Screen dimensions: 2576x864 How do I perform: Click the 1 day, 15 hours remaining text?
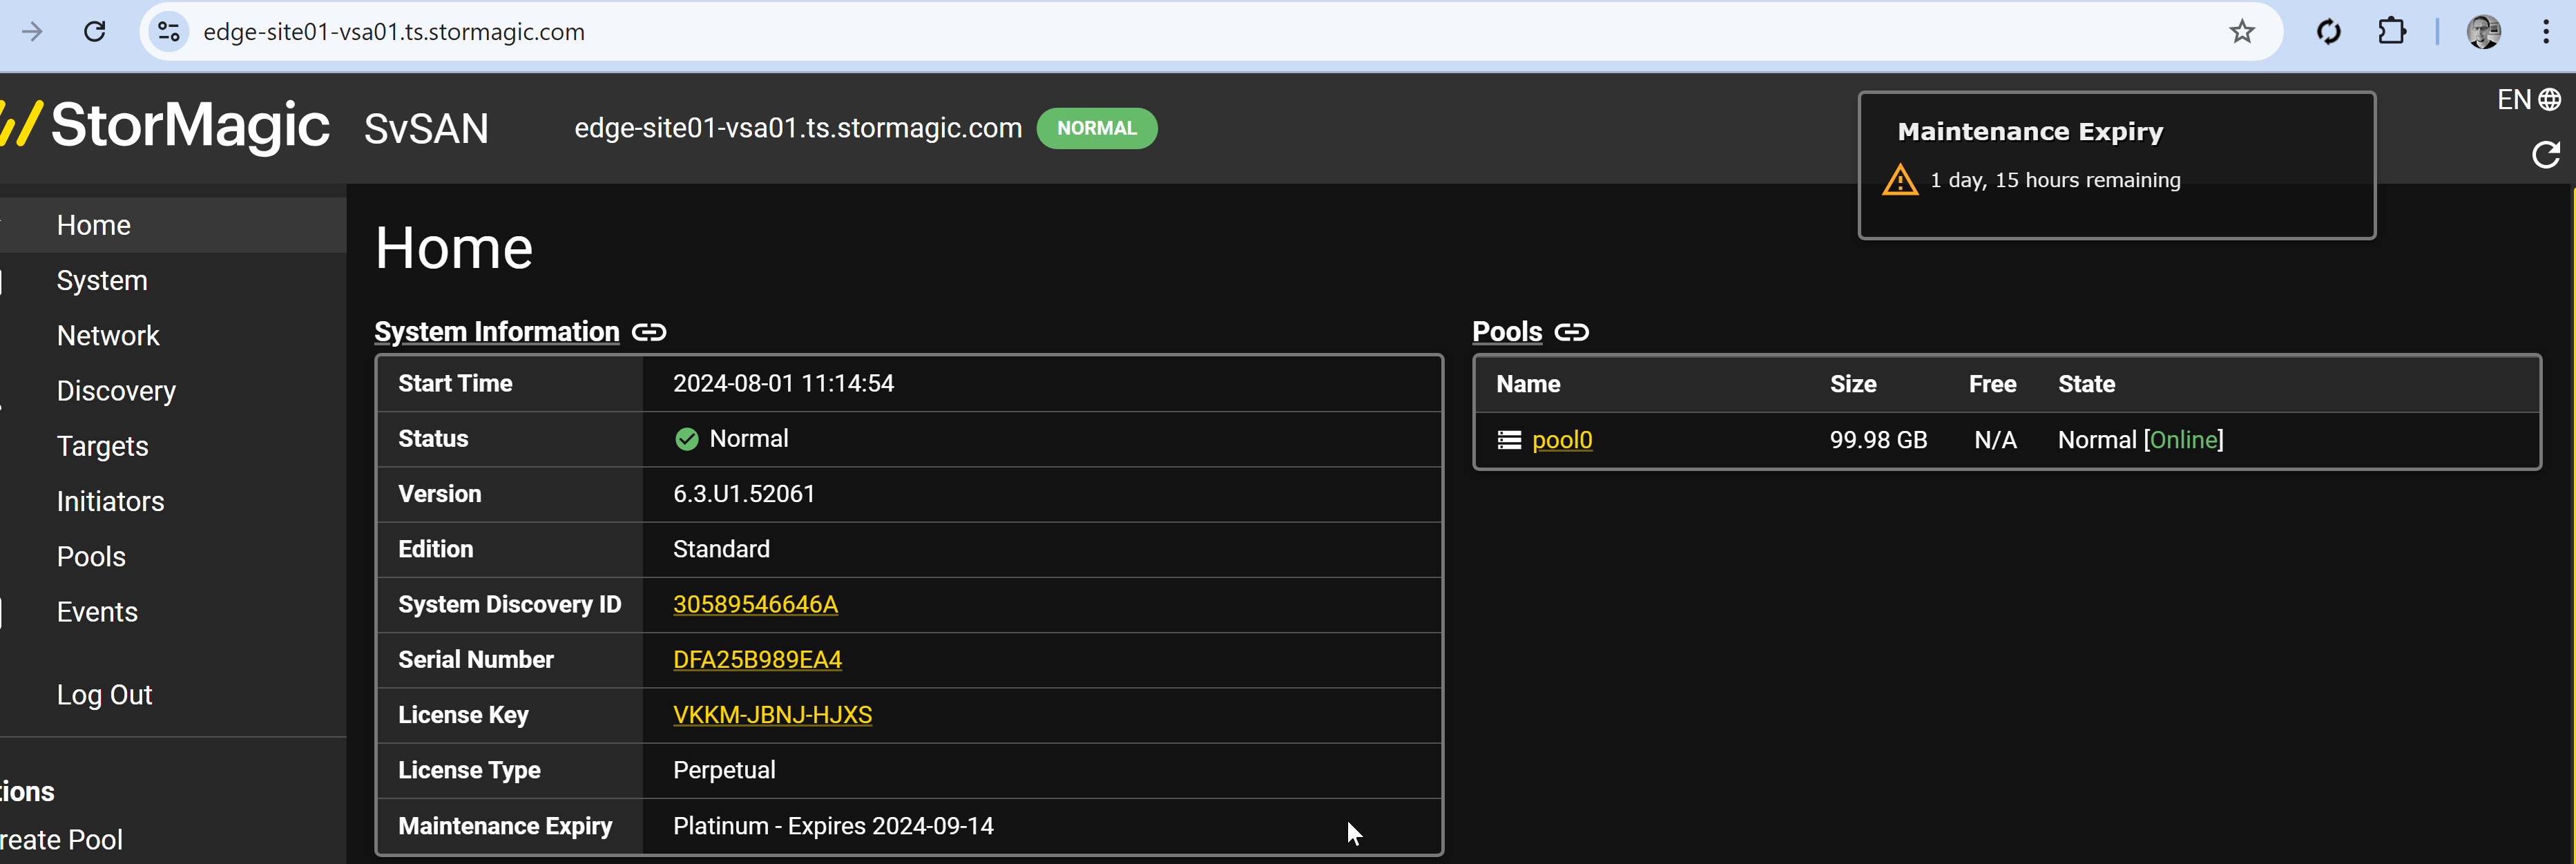pos(2055,181)
